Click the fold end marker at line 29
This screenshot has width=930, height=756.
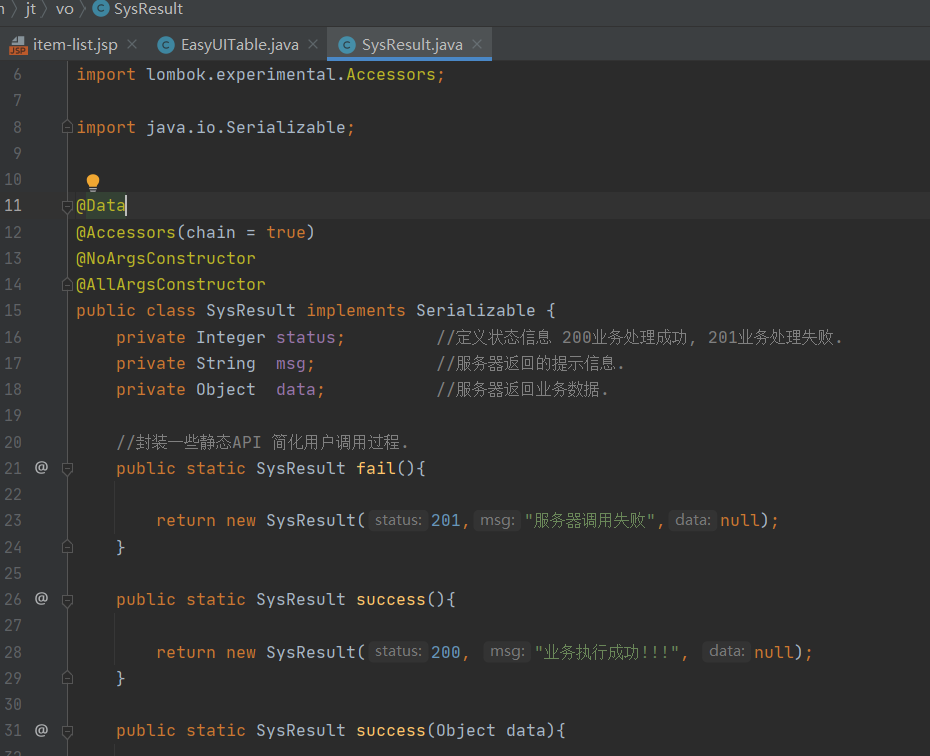[67, 678]
